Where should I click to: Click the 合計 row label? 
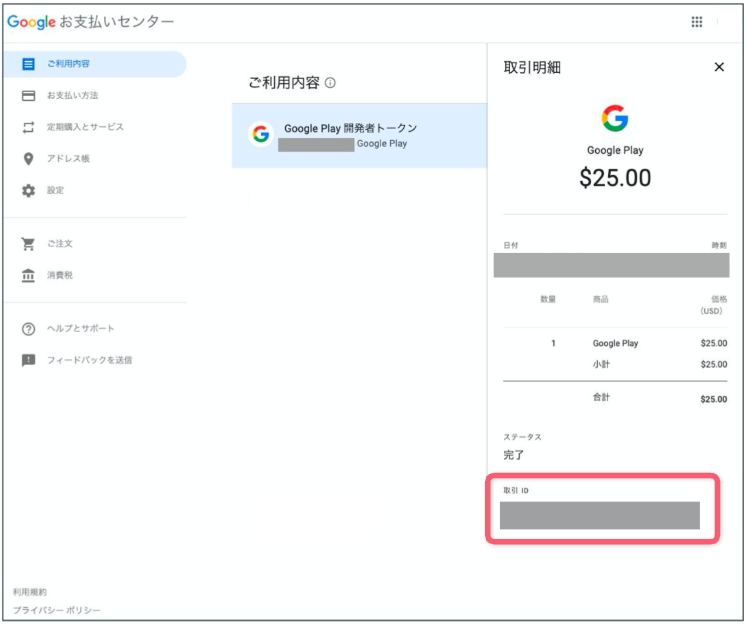pyautogui.click(x=601, y=397)
